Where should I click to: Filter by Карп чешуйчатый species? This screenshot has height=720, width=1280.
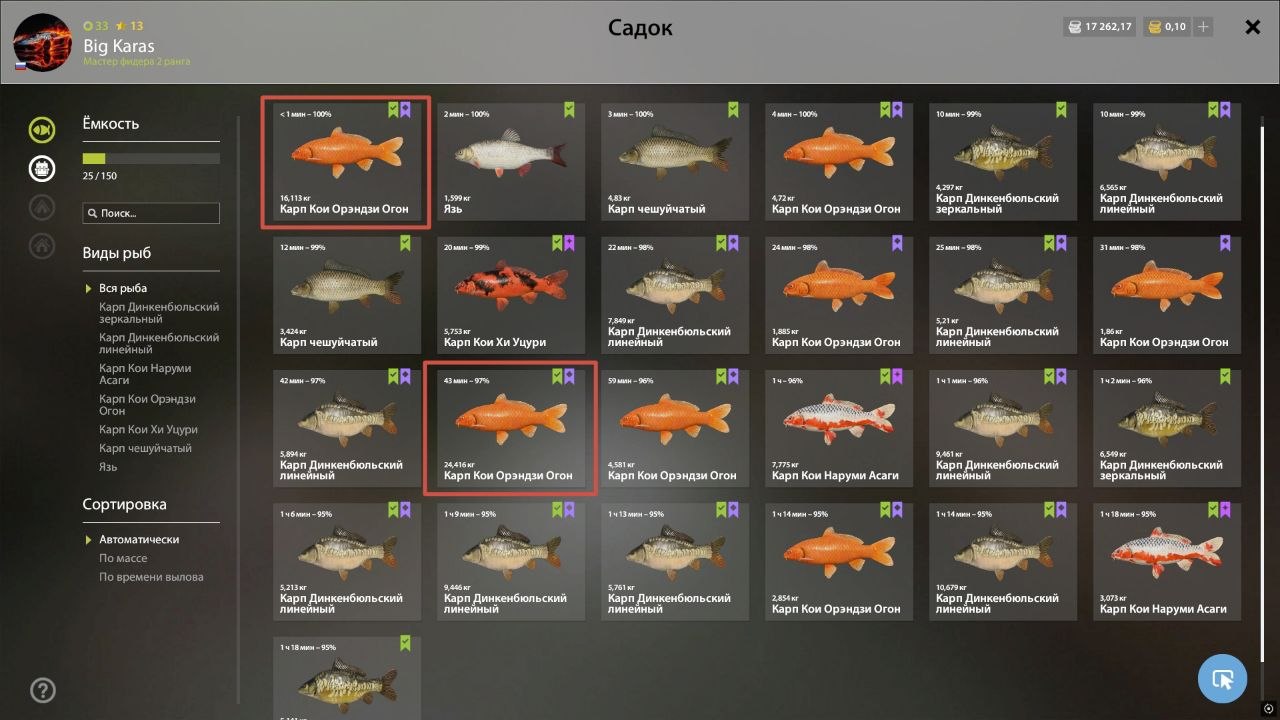pyautogui.click(x=145, y=448)
